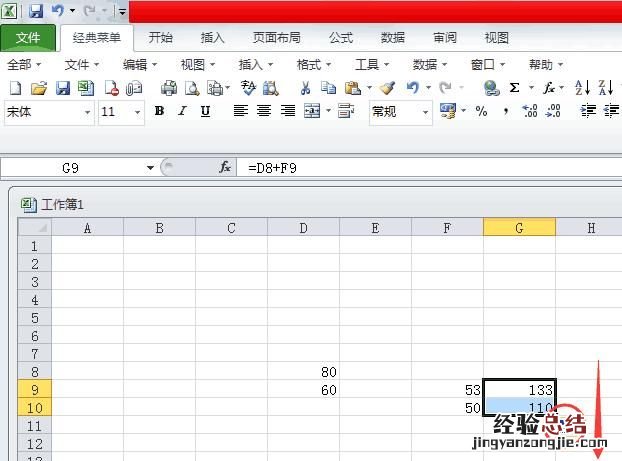Toggle italic formatting

(x=182, y=111)
